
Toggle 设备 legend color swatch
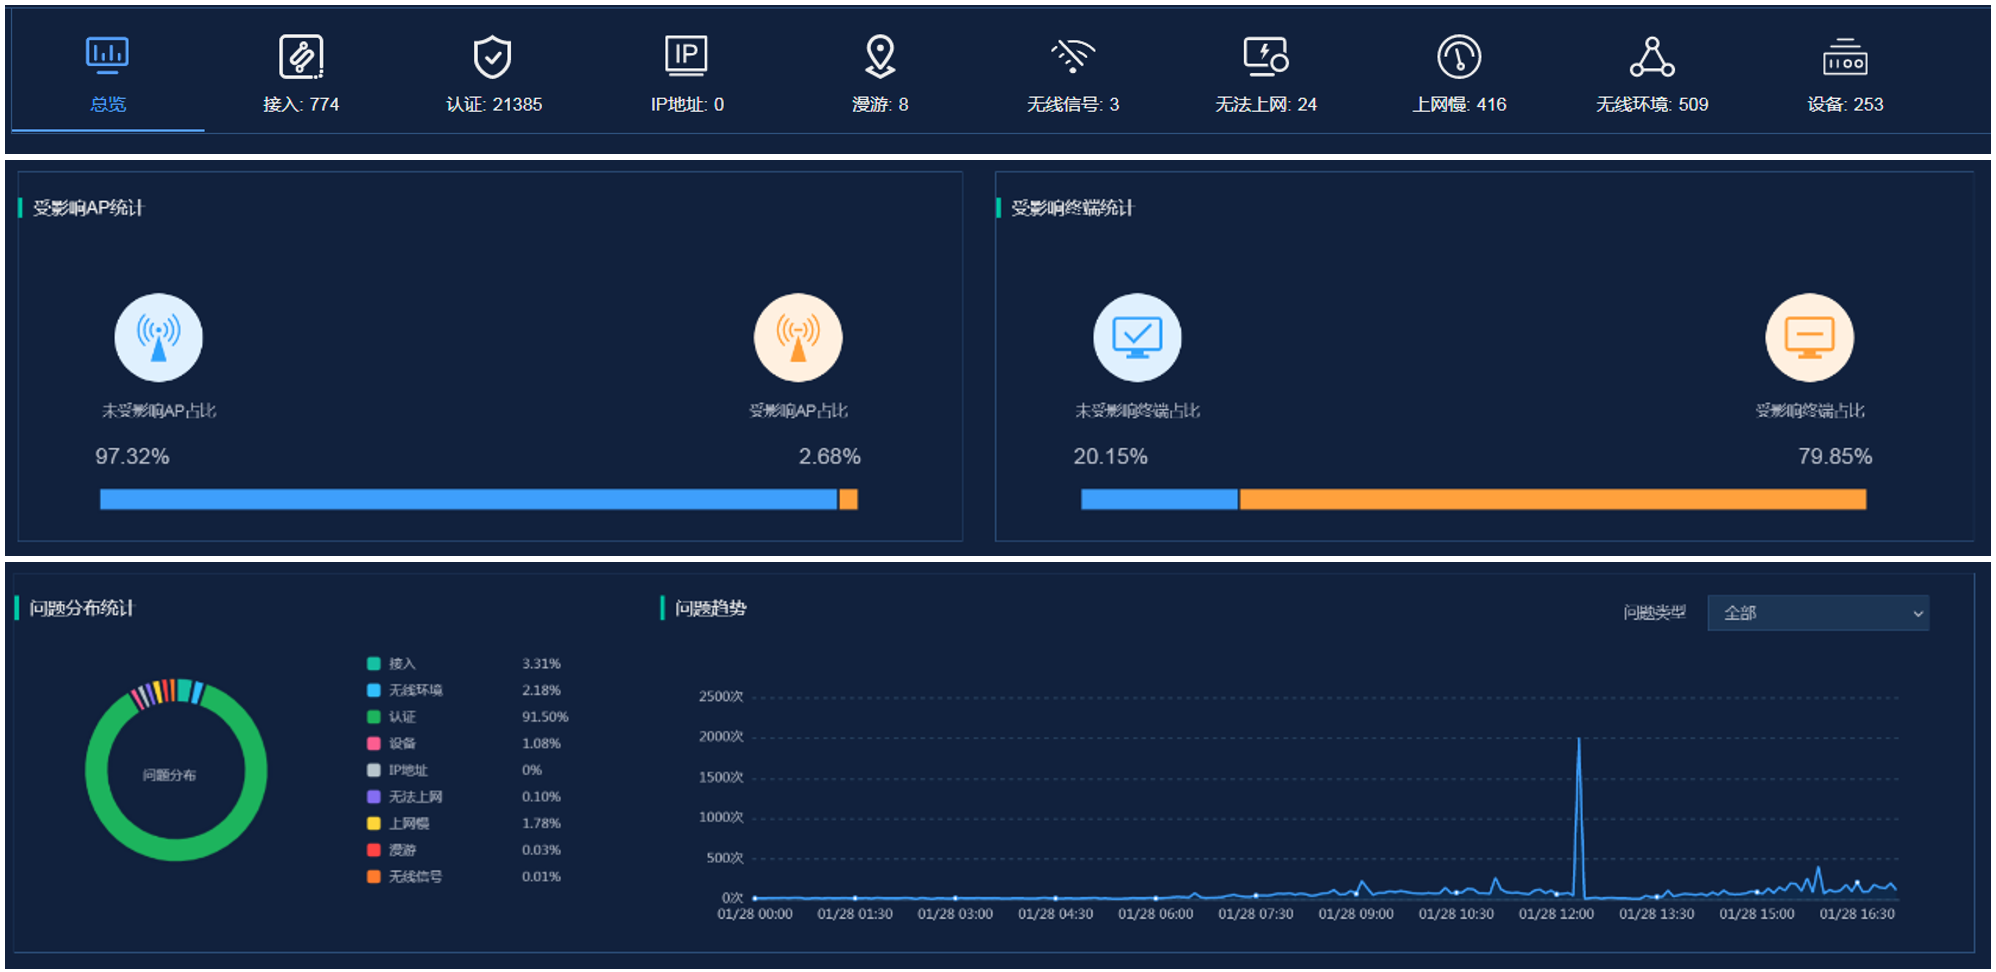(x=373, y=743)
